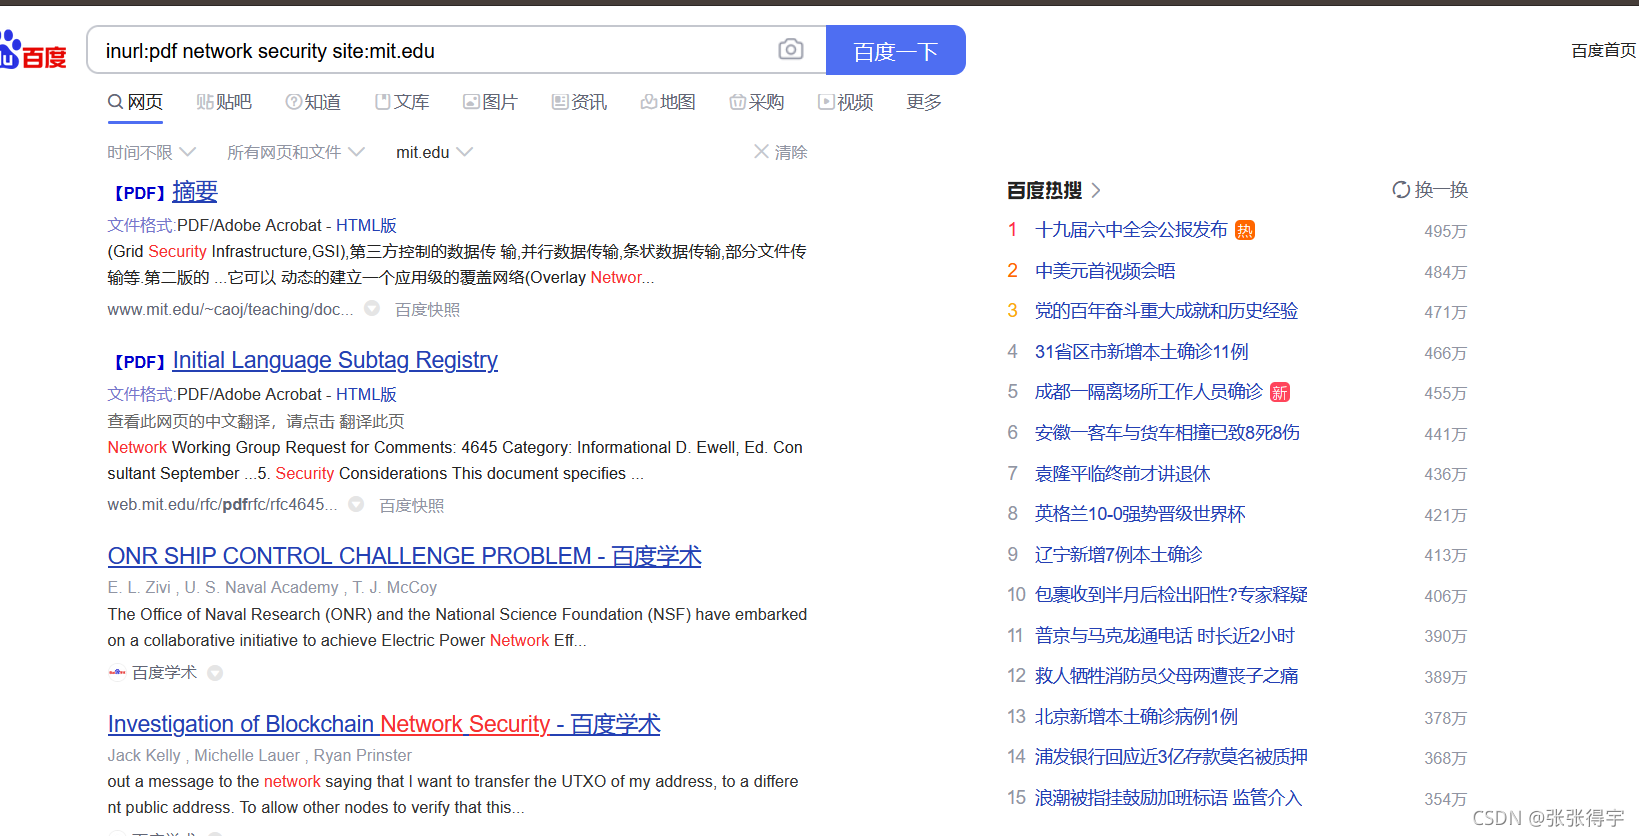Click 换一换 refresh hot searches
Image resolution: width=1639 pixels, height=836 pixels.
(1430, 190)
